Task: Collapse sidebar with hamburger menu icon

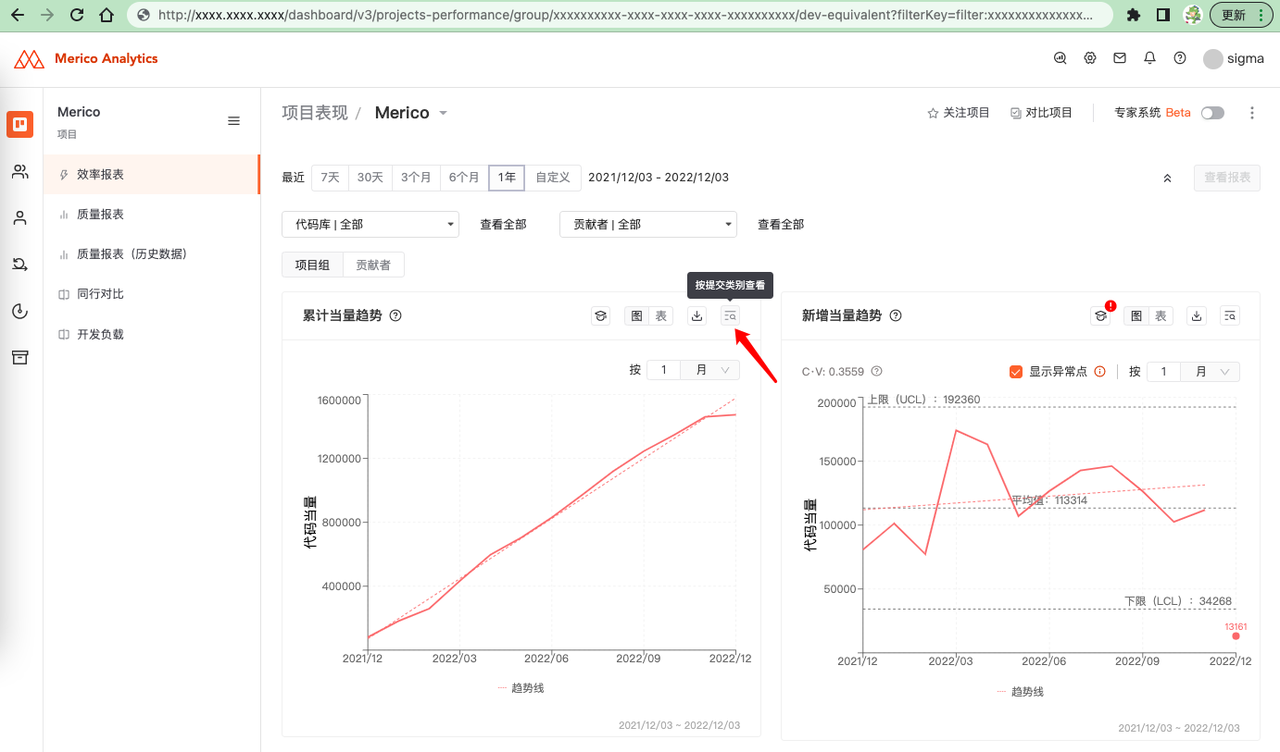Action: pos(234,121)
